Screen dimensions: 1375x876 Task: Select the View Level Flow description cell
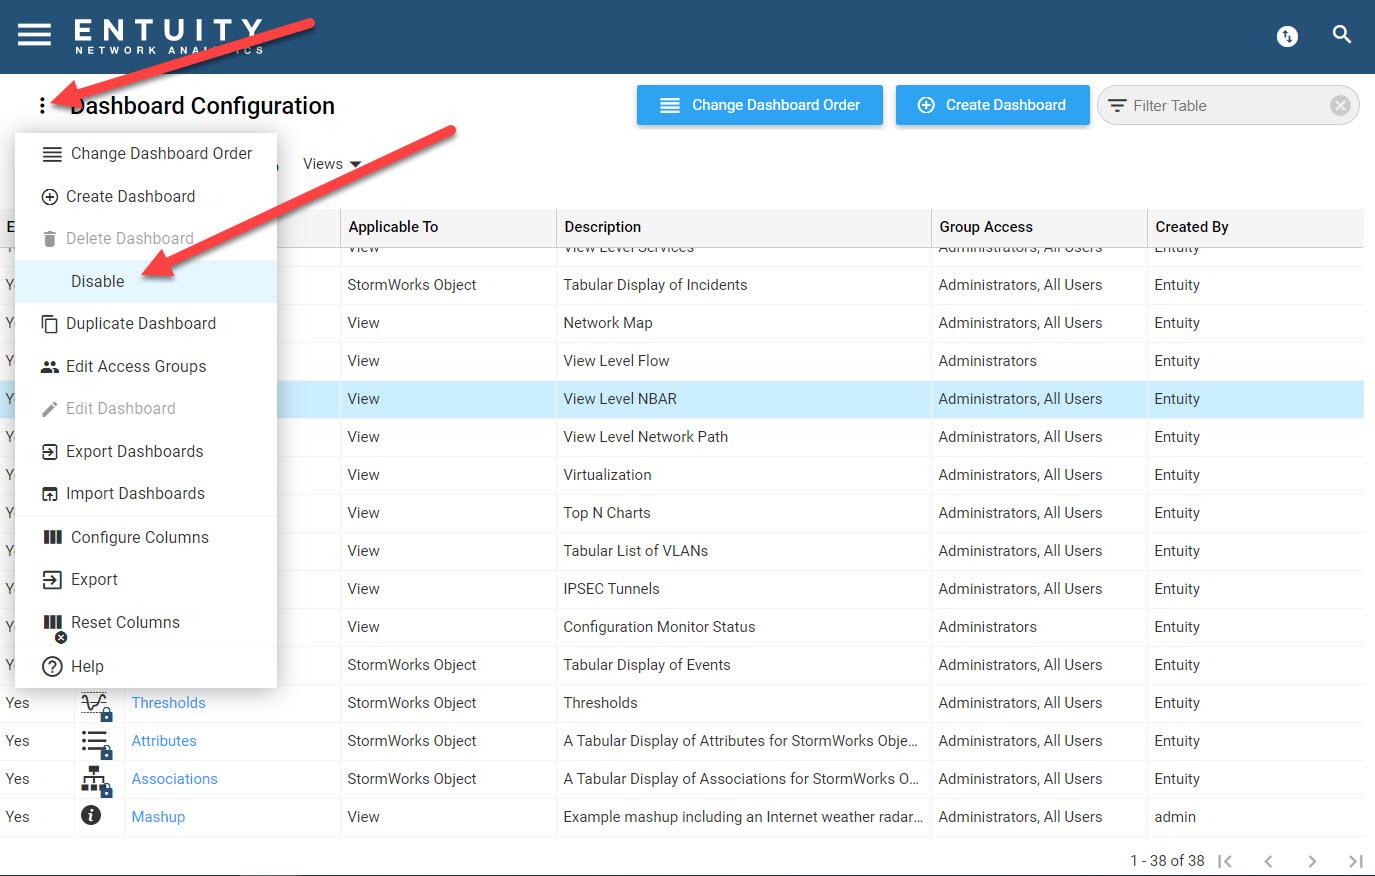743,361
